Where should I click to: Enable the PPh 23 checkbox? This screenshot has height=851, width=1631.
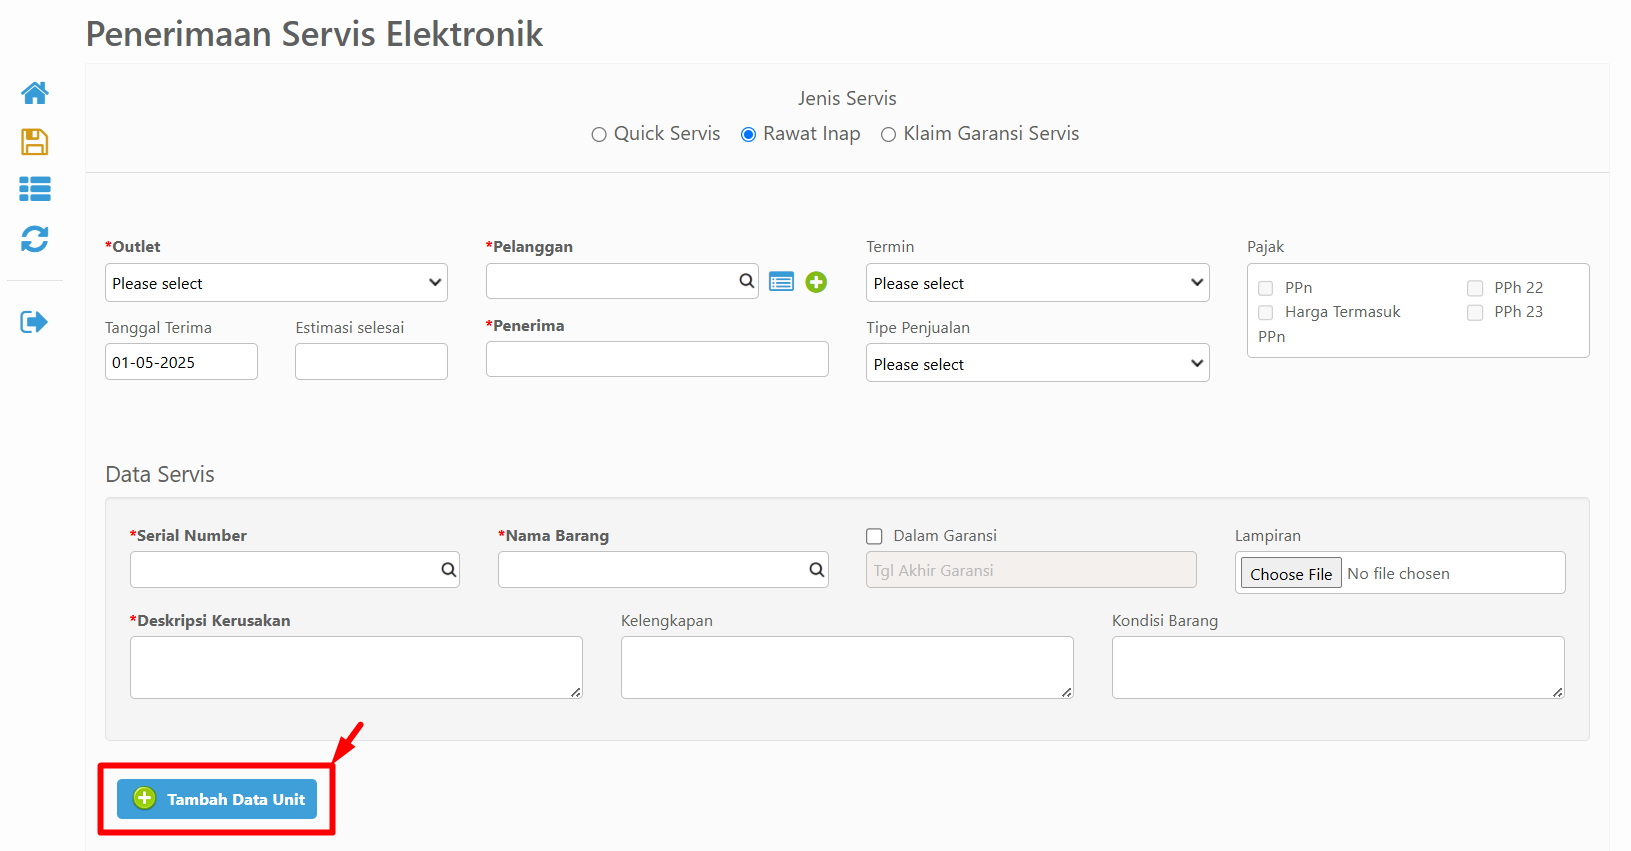1475,312
